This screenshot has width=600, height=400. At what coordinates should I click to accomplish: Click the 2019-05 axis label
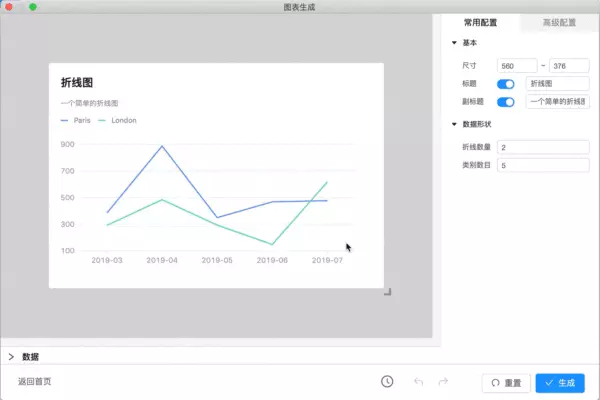(217, 260)
